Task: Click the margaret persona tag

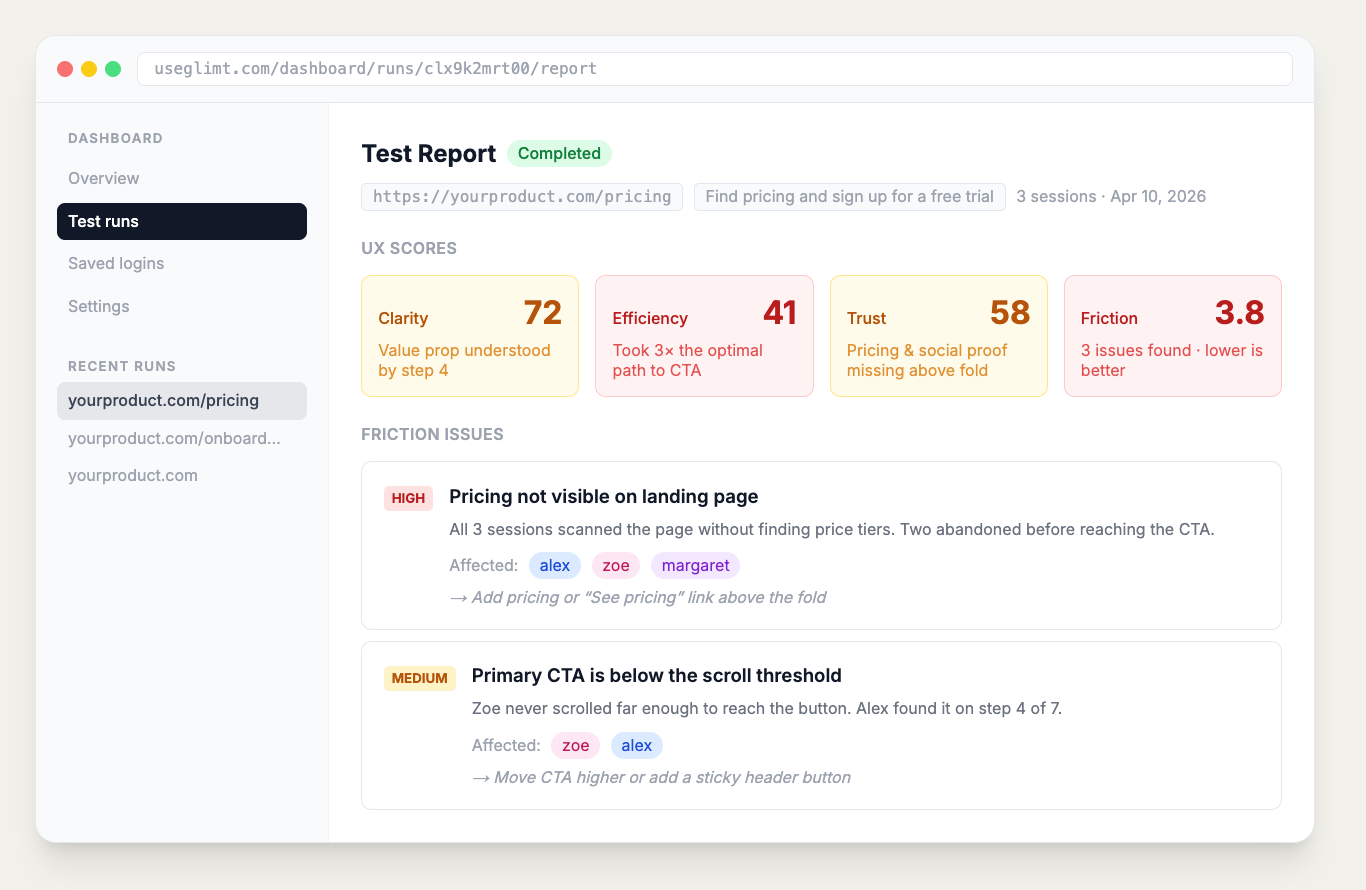Action: [x=696, y=565]
